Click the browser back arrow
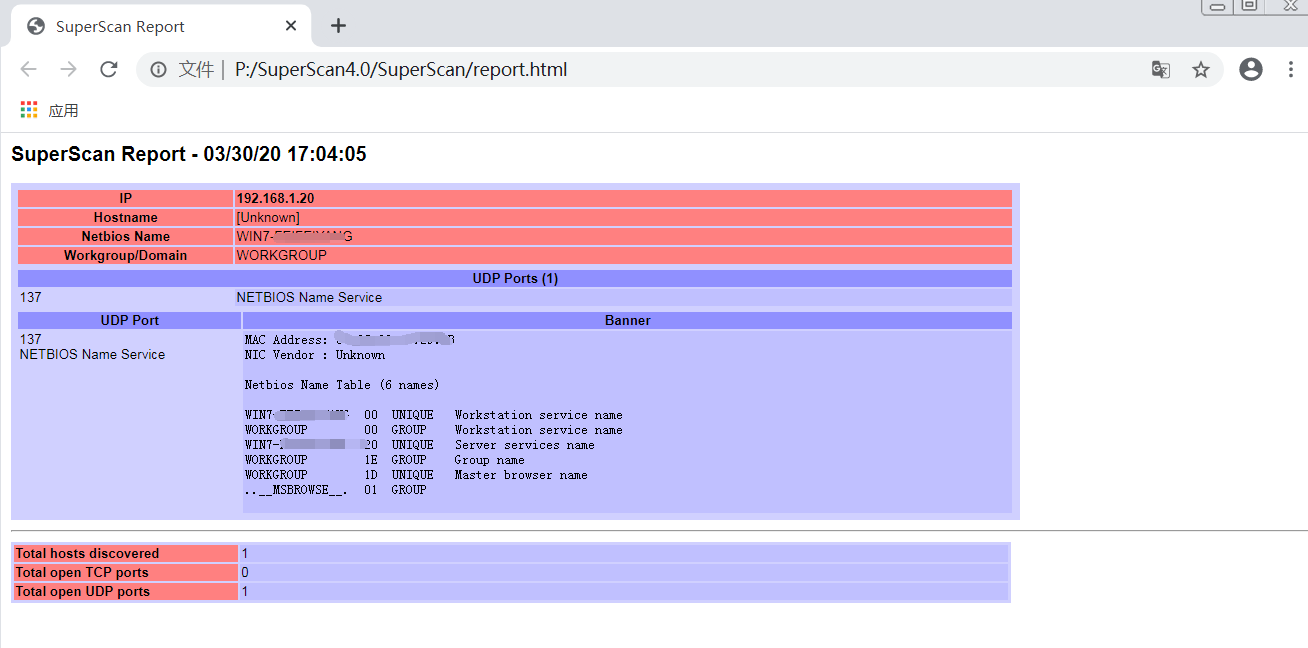Viewport: 1308px width, 648px height. (28, 69)
